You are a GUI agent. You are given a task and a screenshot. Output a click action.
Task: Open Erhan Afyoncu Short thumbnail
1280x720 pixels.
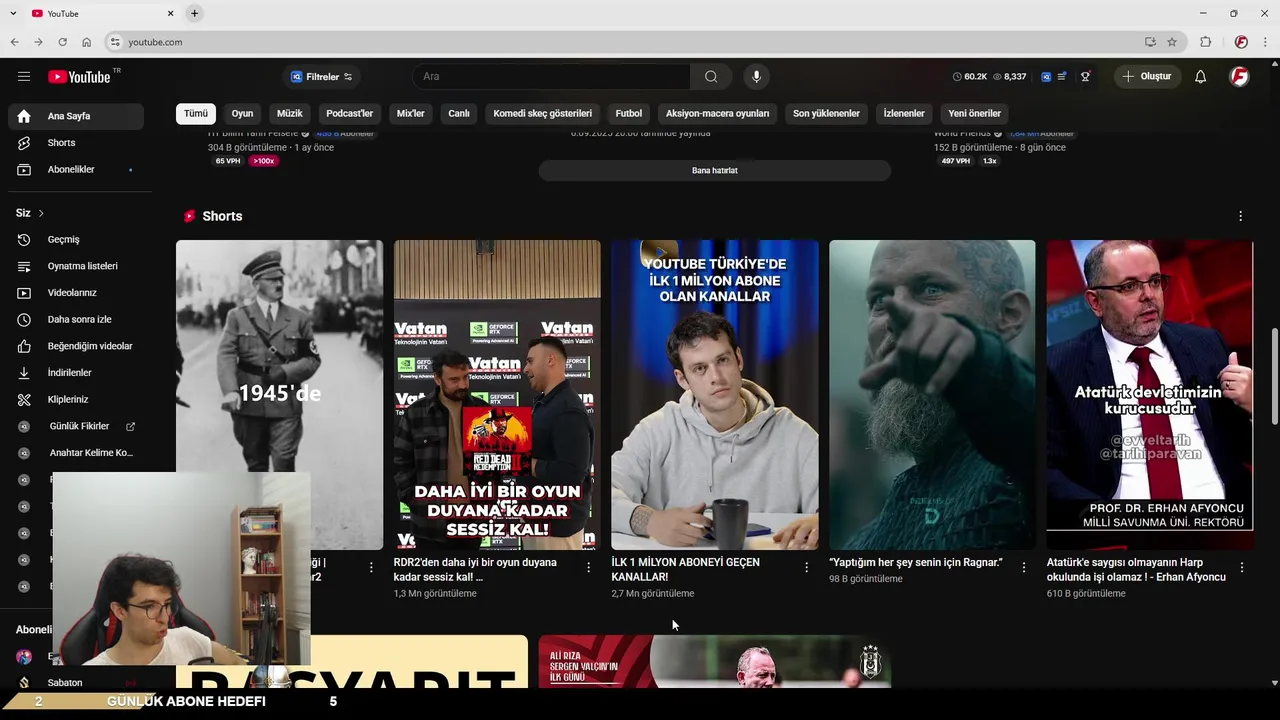click(1150, 394)
